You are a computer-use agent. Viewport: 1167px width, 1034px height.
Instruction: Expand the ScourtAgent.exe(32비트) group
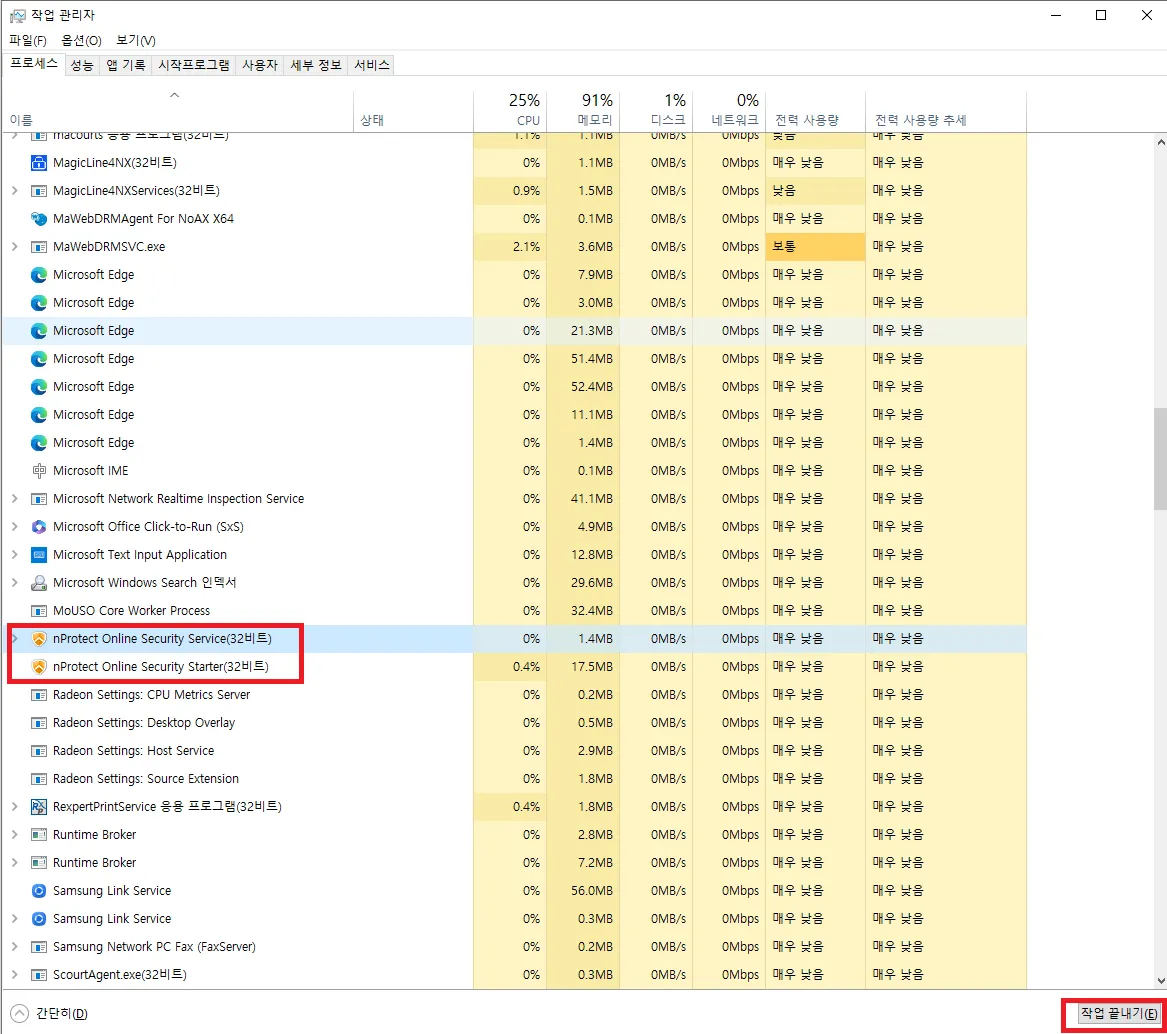tap(14, 974)
